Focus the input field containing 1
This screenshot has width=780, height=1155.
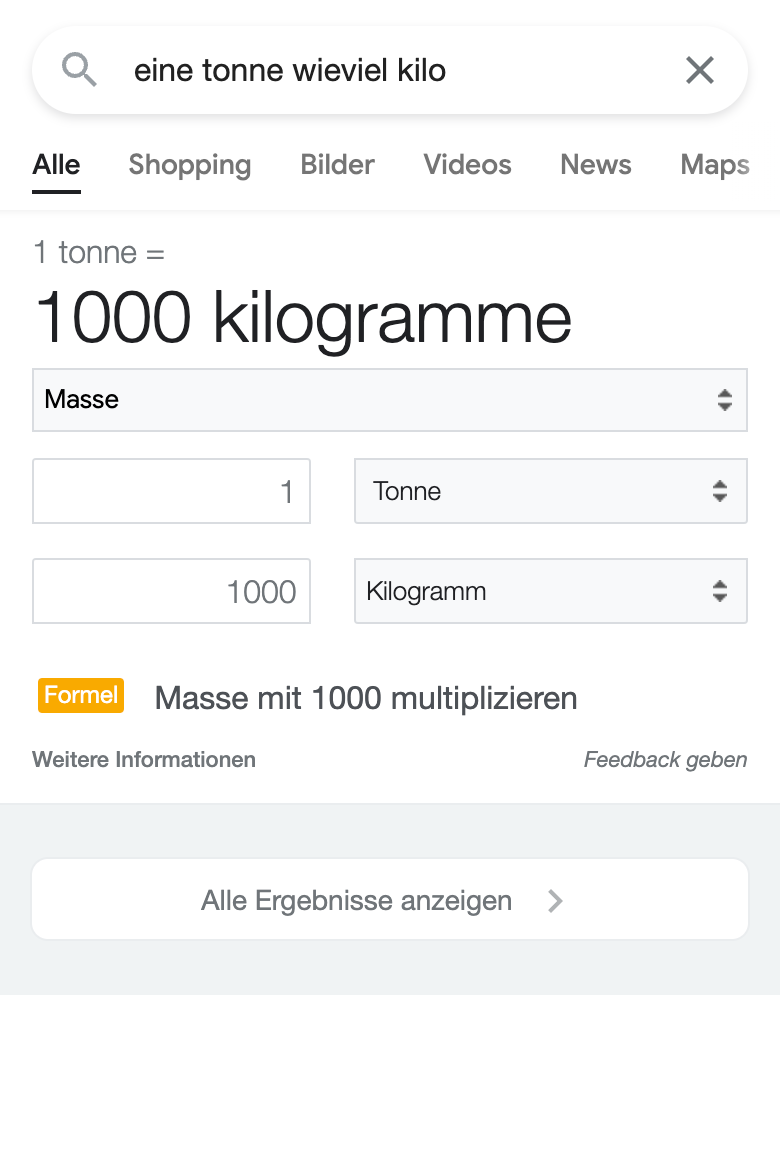coord(171,491)
